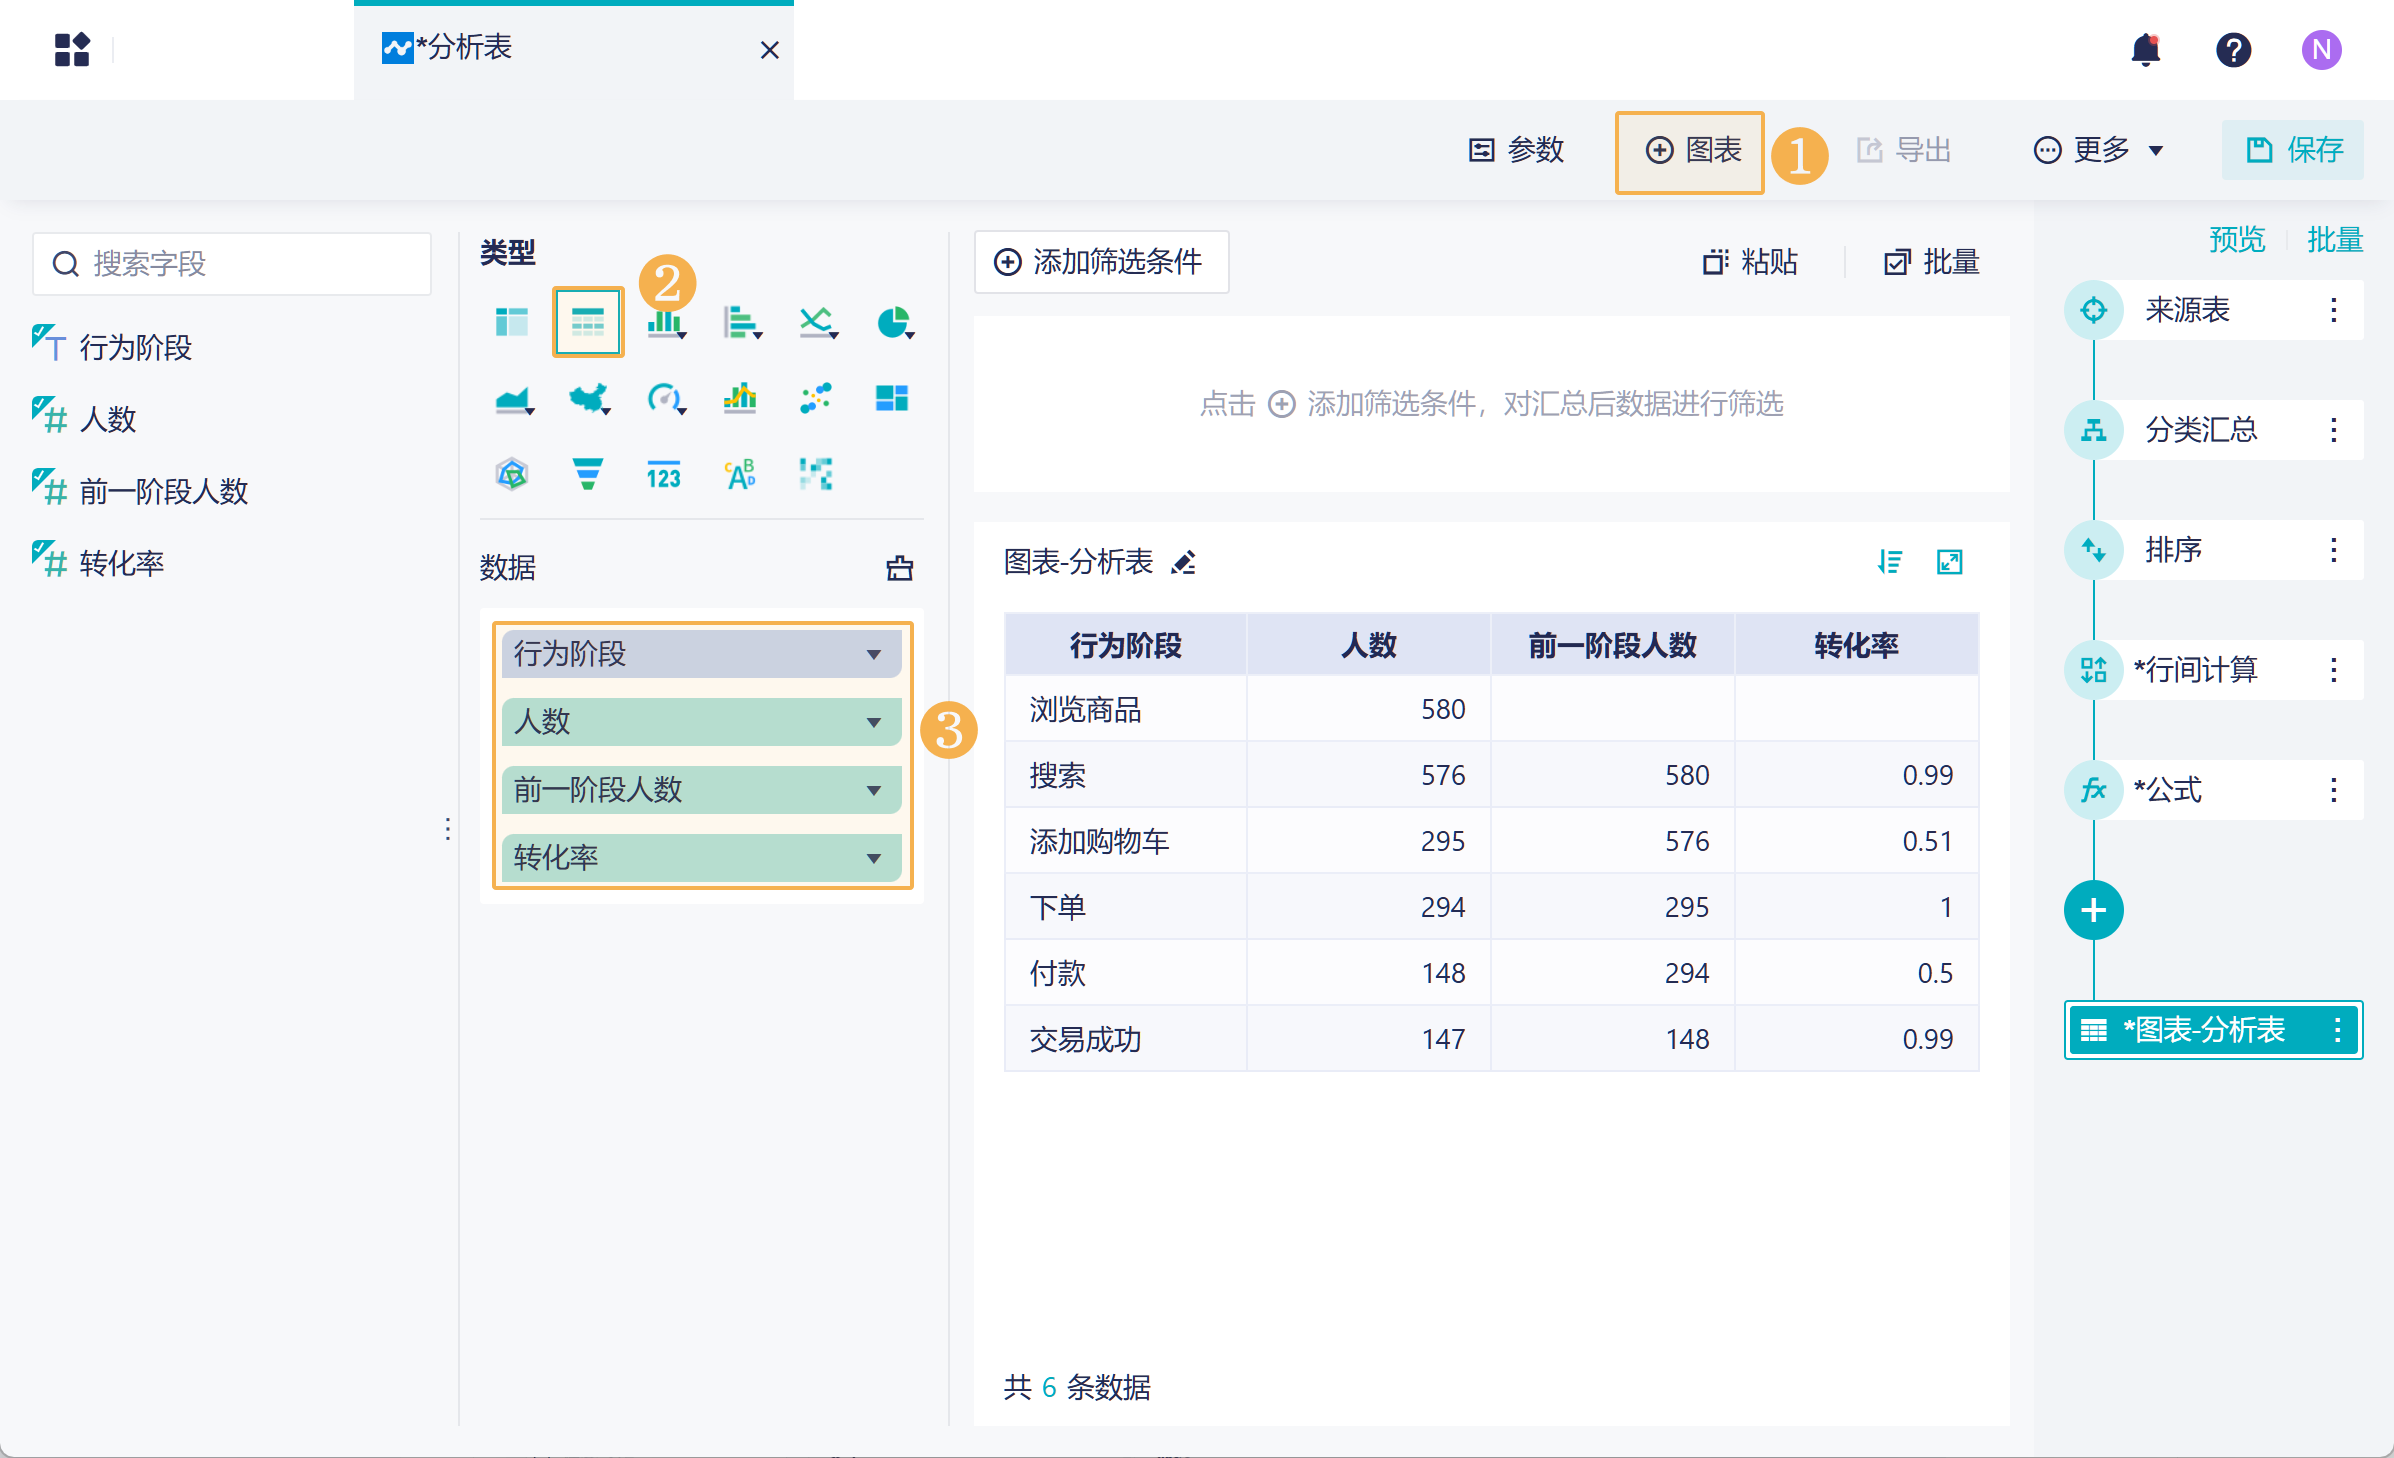Open the 行为阶段 field dropdown
Screen dimensions: 2394x1458
coord(873,654)
